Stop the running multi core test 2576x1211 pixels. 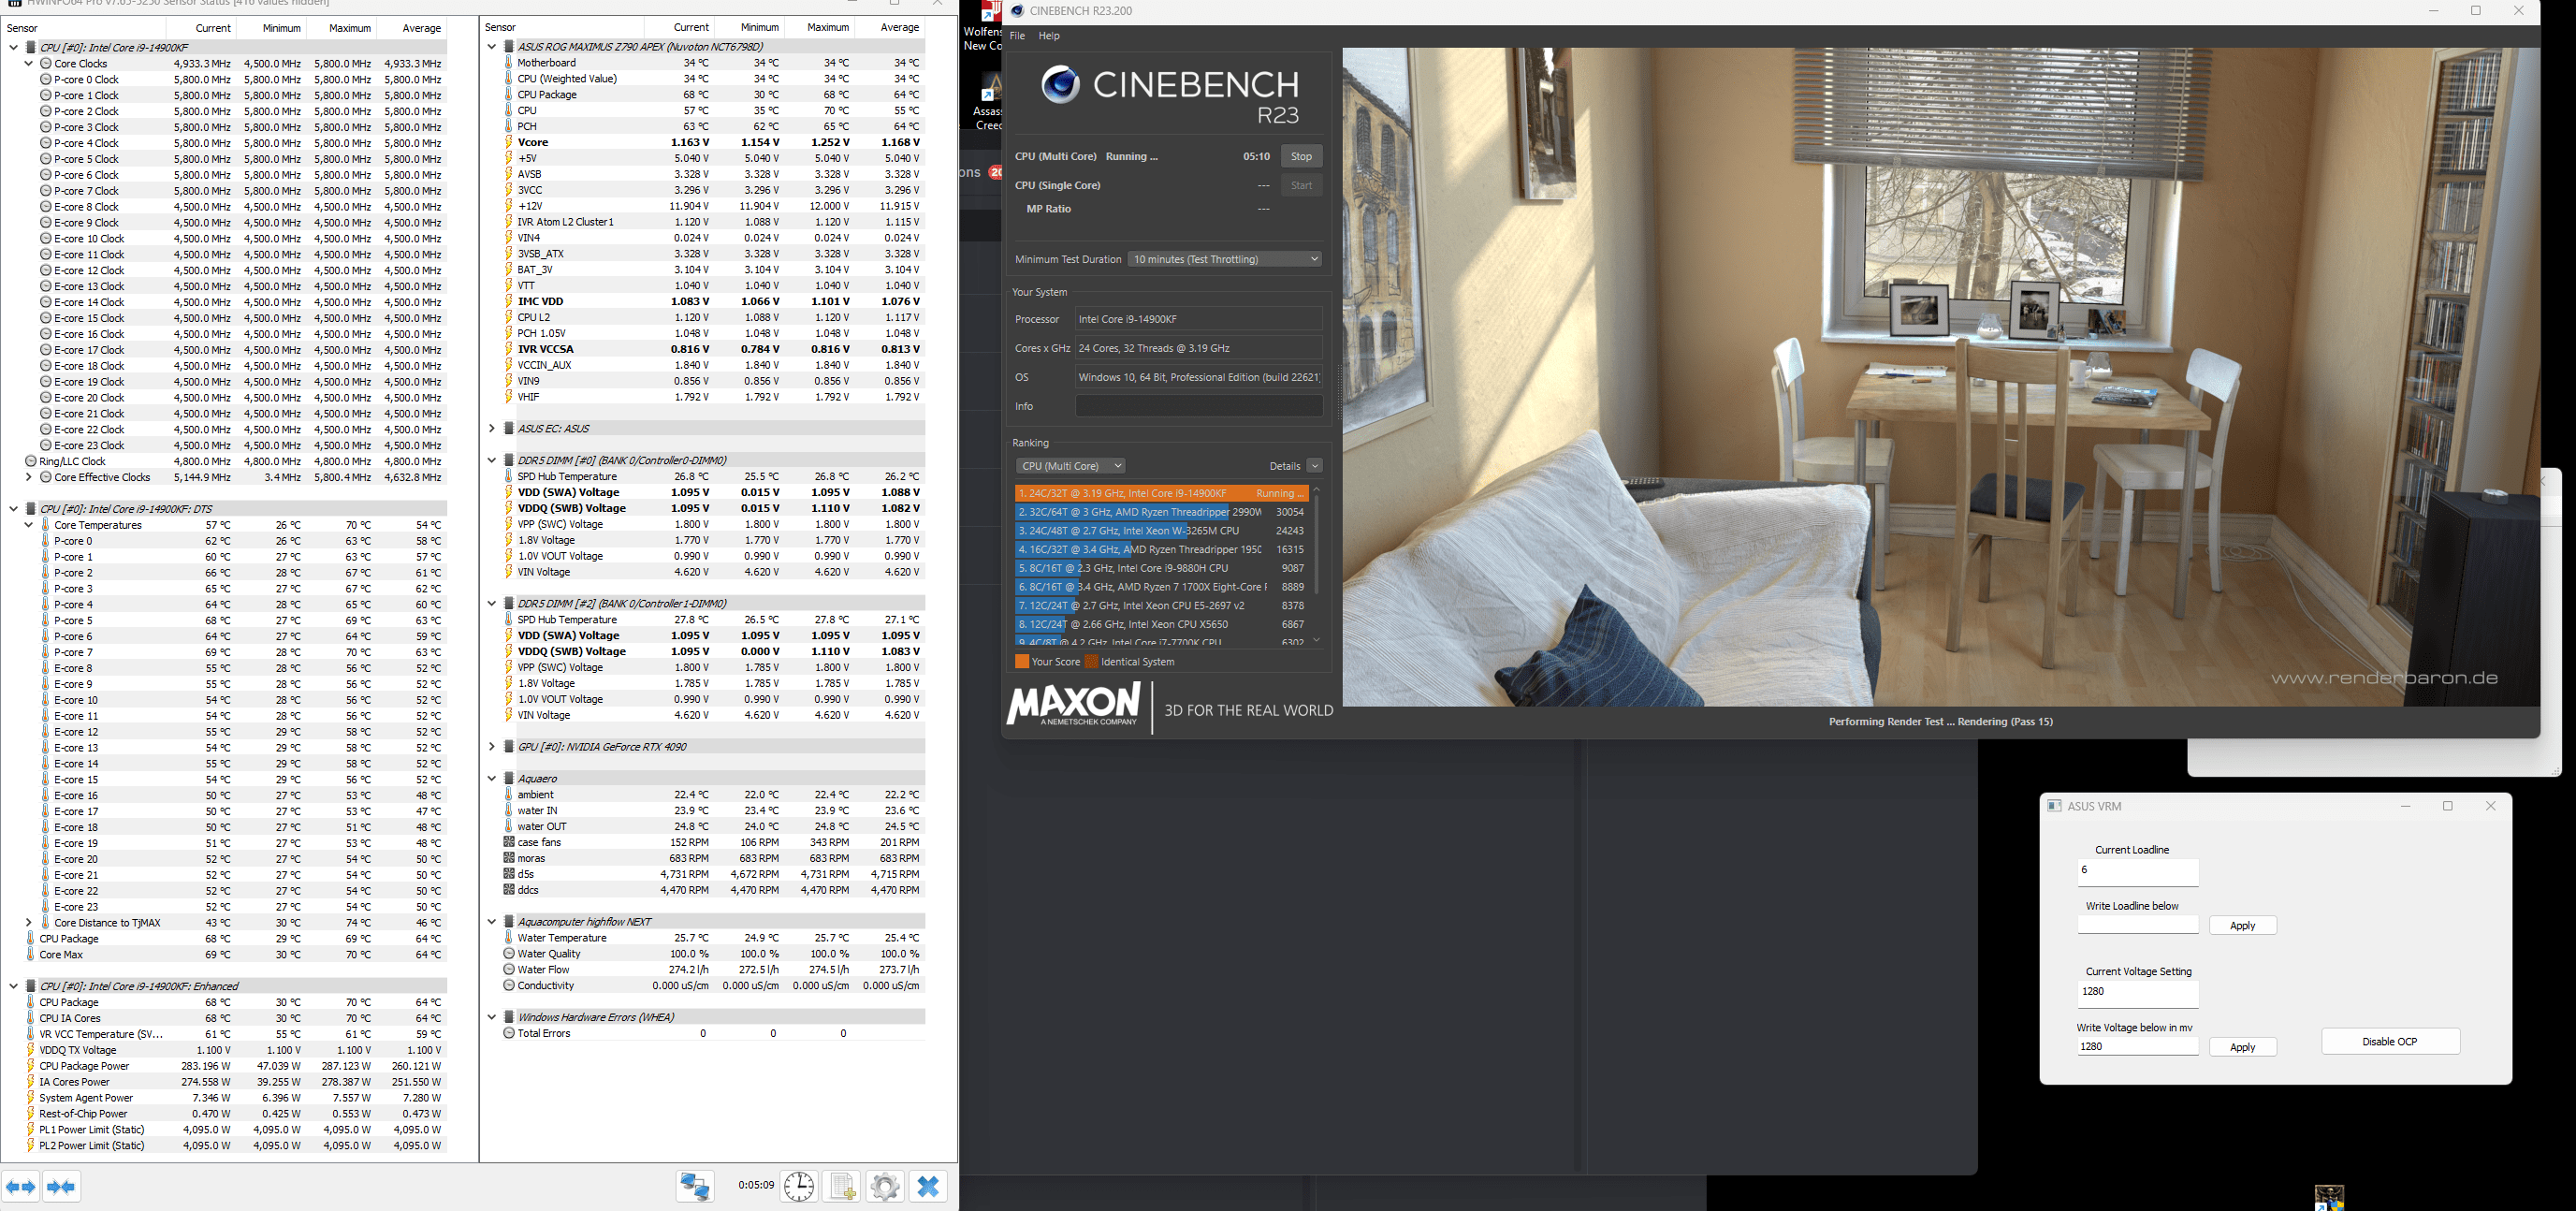point(1301,156)
